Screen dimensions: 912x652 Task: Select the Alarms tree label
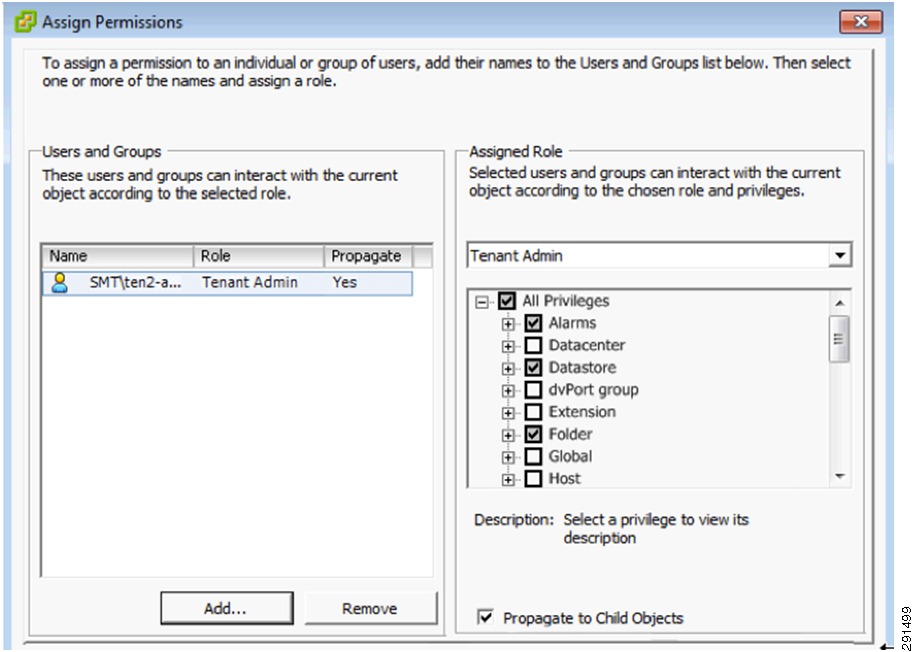(572, 323)
